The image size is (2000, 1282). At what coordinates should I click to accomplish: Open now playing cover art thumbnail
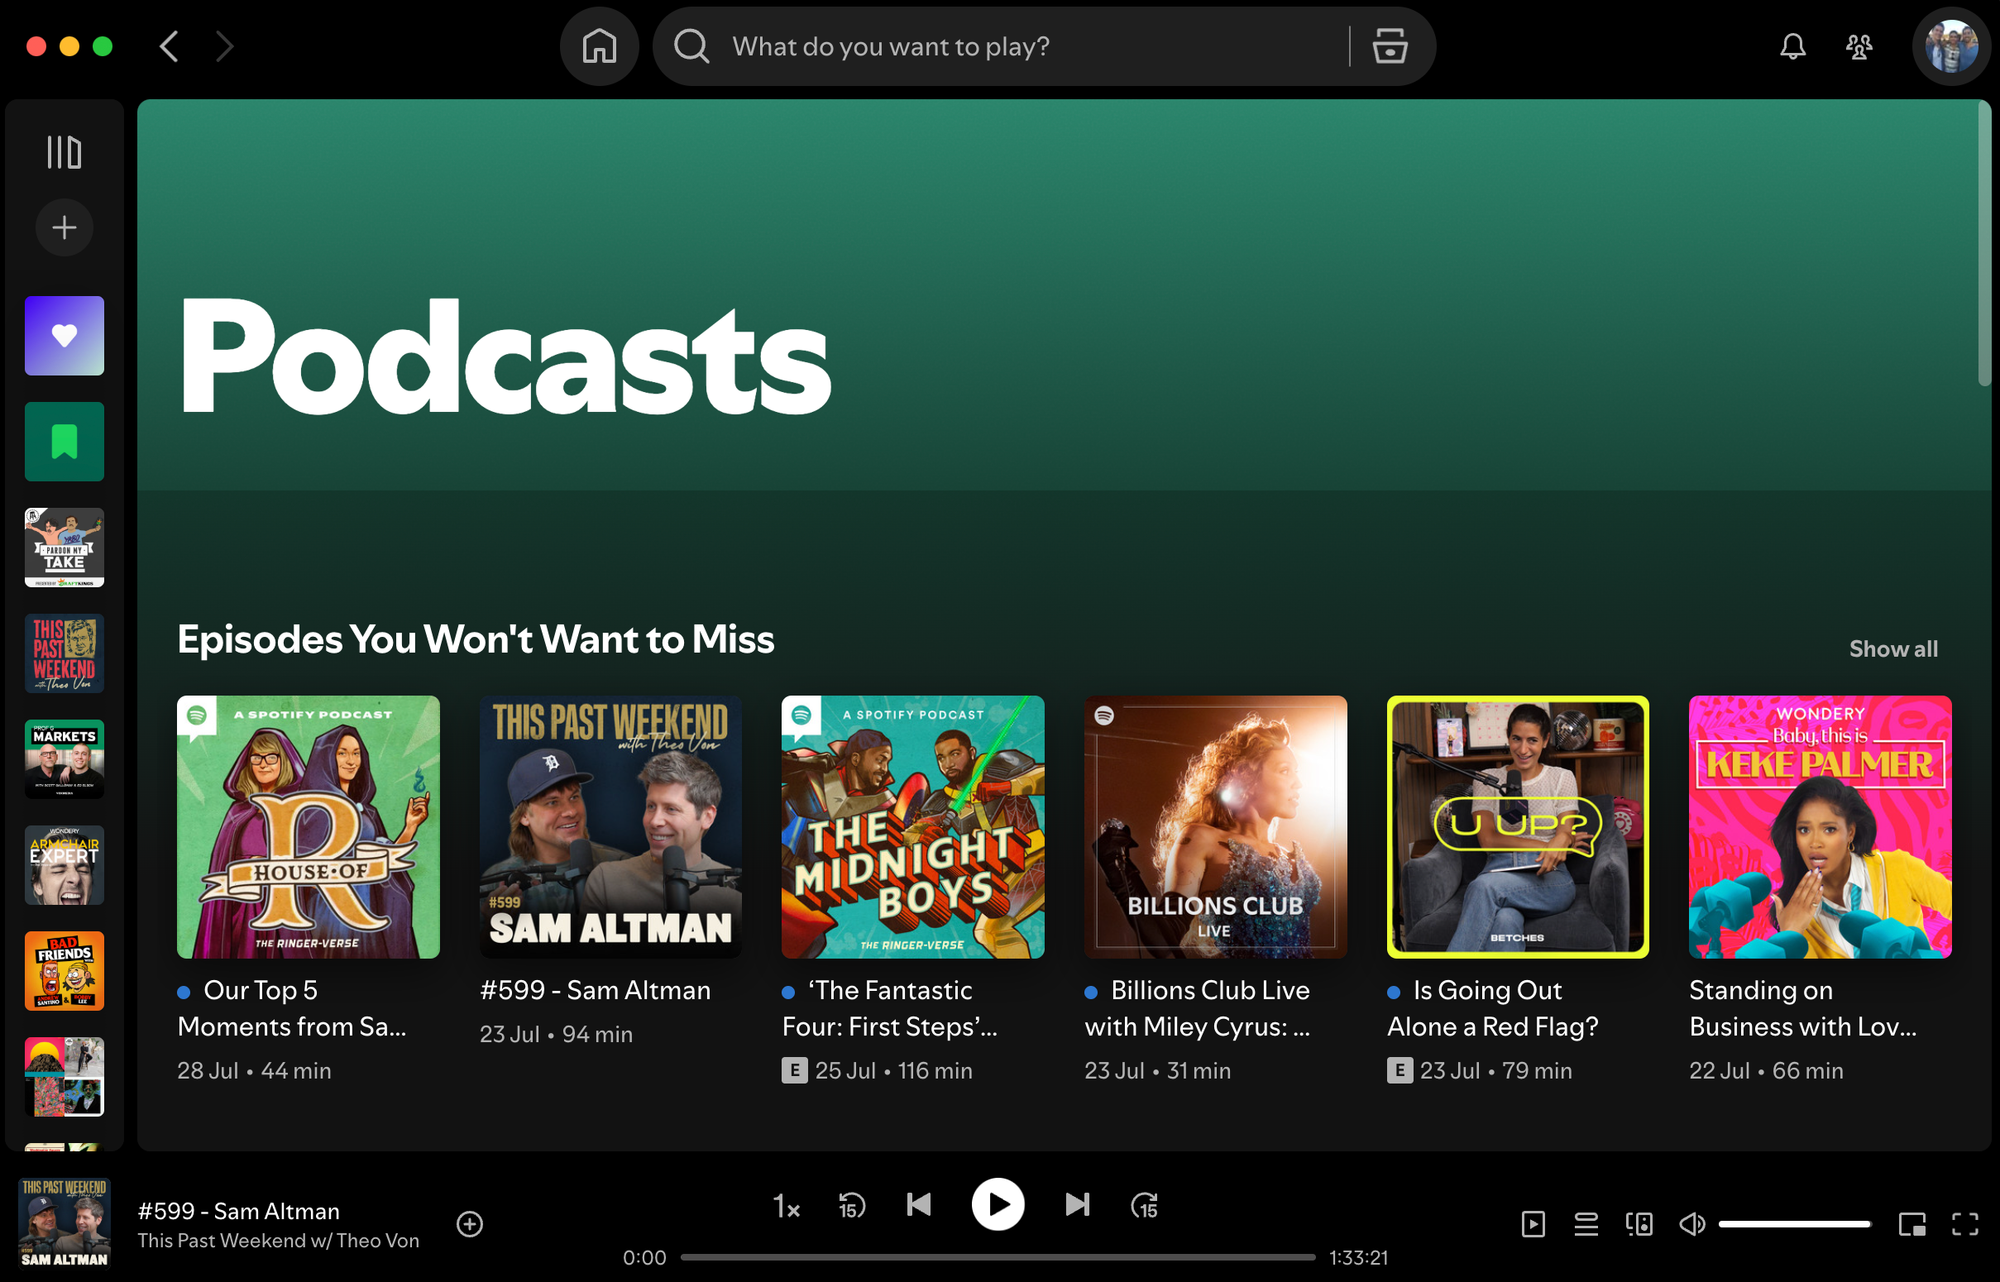[x=64, y=1222]
